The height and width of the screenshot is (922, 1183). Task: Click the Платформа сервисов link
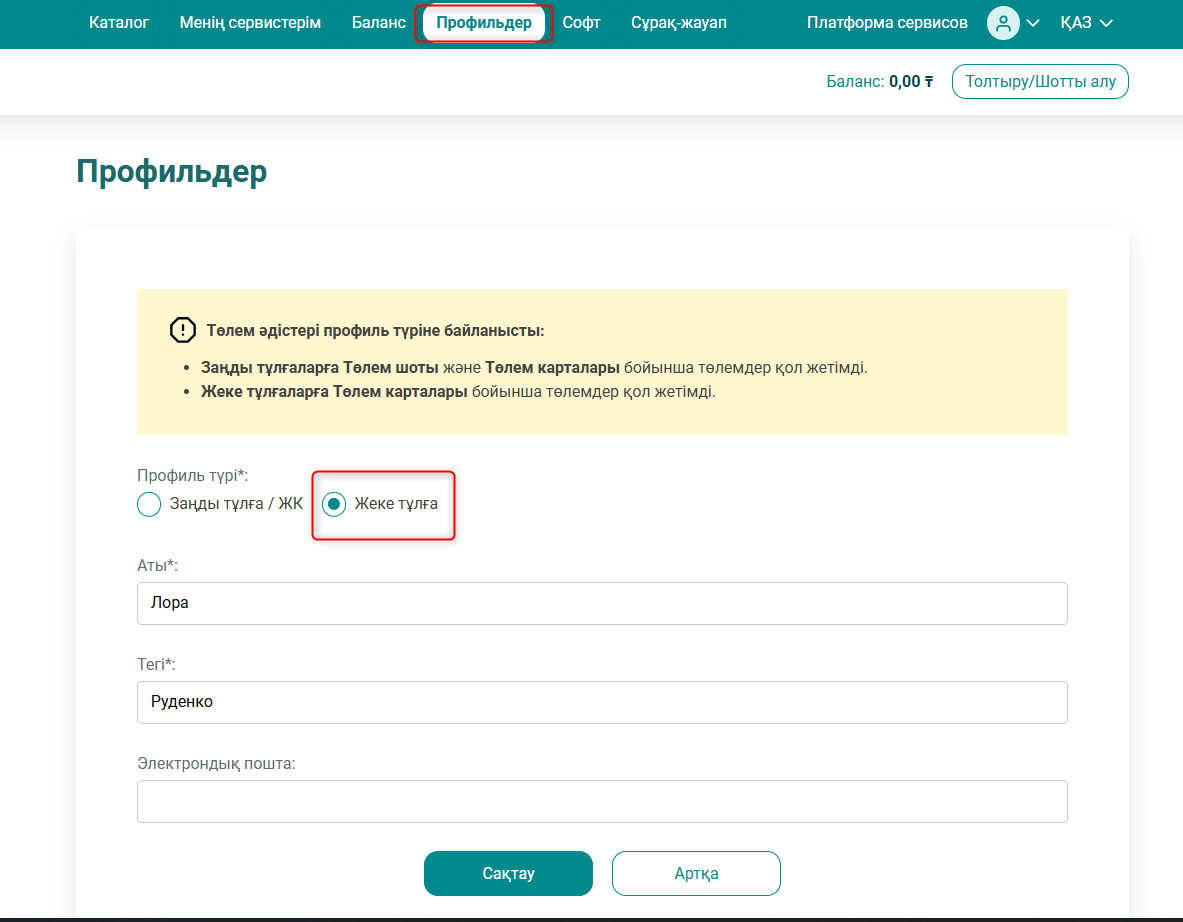[x=887, y=23]
